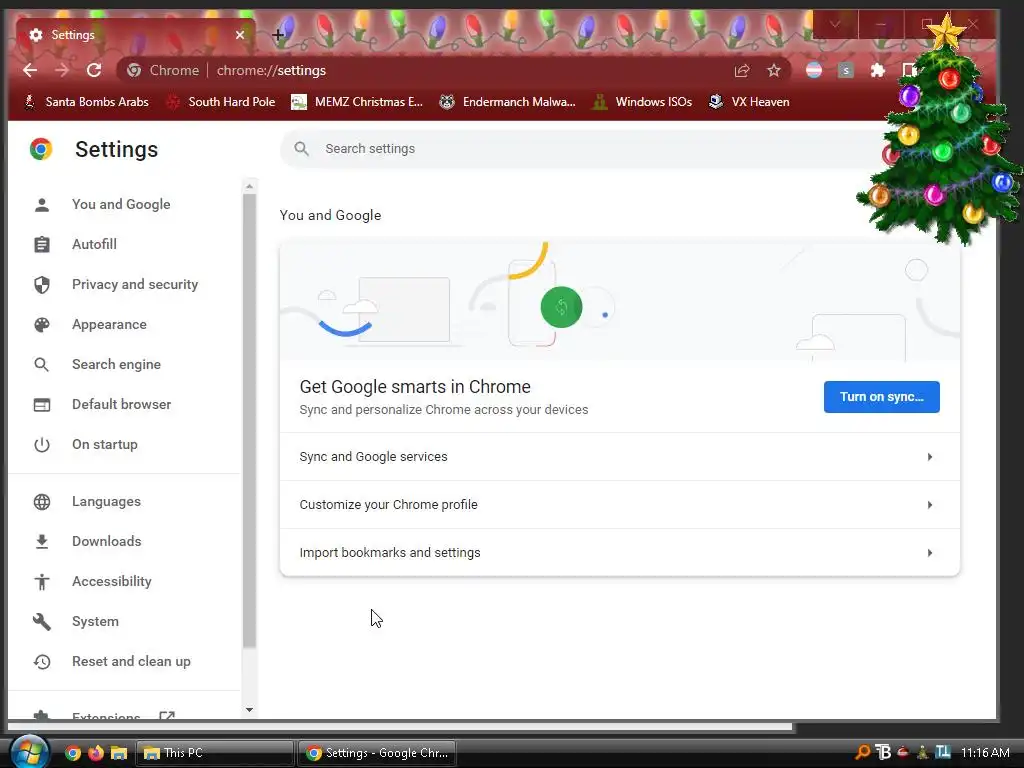Image resolution: width=1024 pixels, height=768 pixels.
Task: Open Default browser settings
Action: [x=121, y=404]
